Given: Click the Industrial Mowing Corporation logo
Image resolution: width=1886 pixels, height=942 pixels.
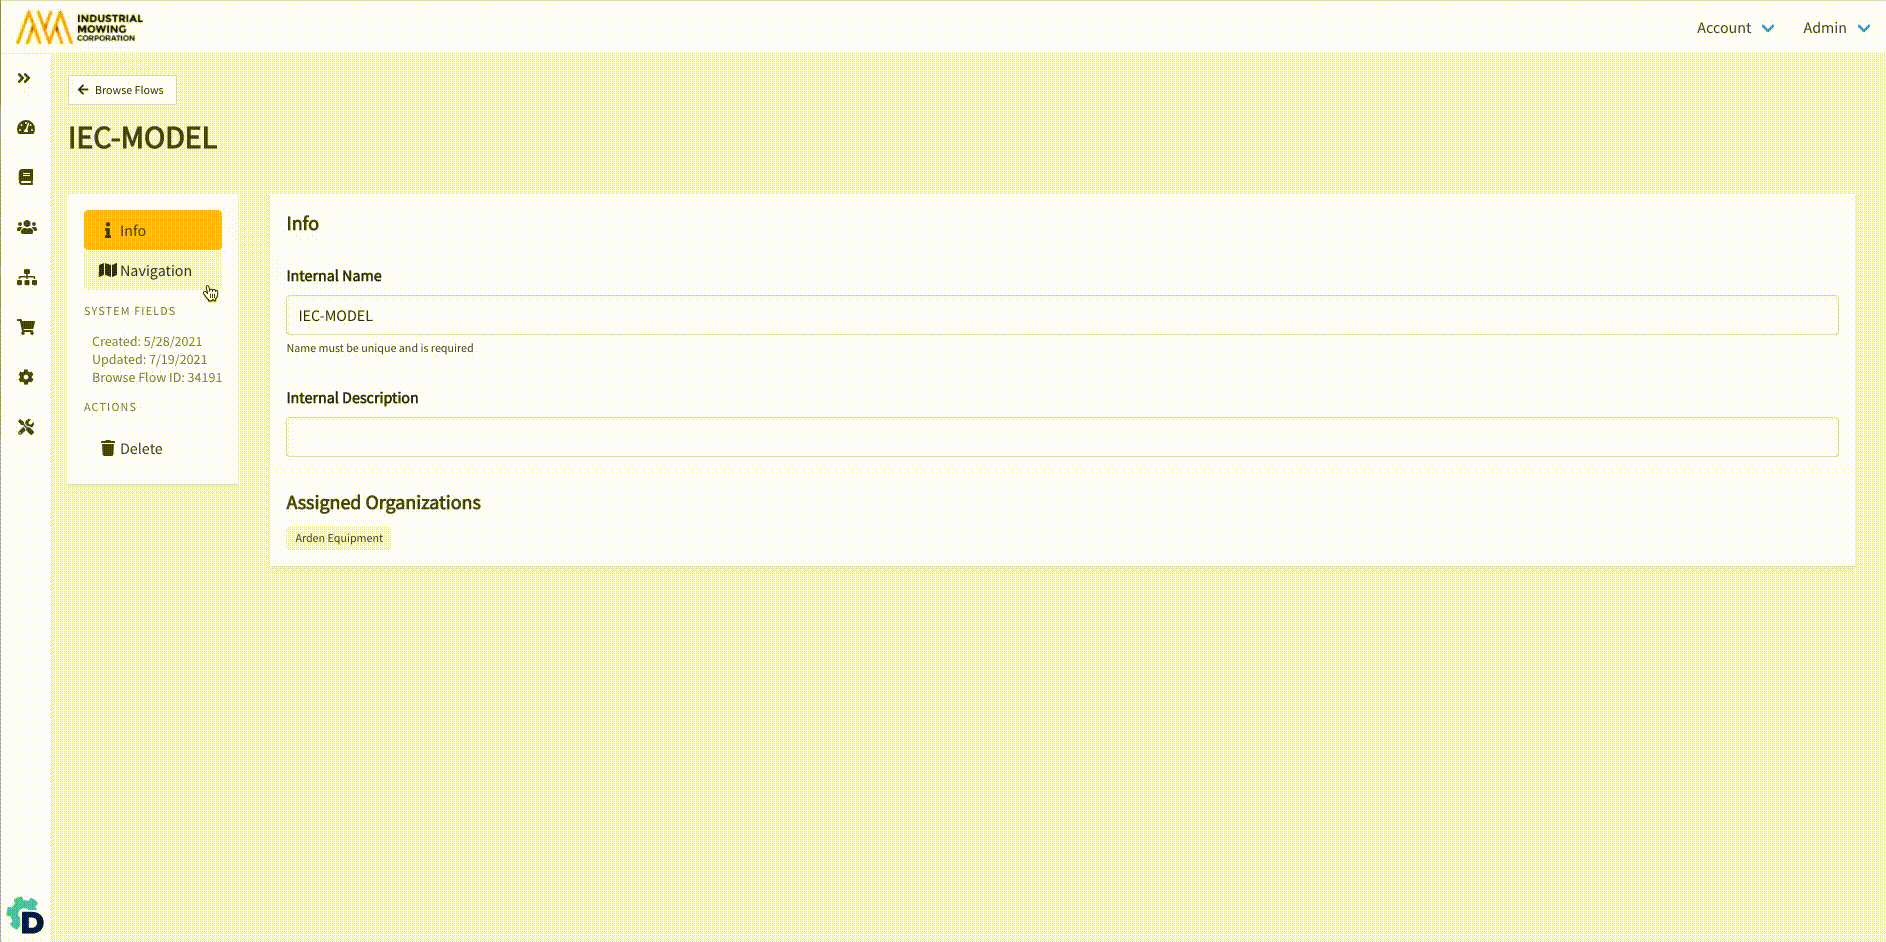Looking at the screenshot, I should pos(80,27).
